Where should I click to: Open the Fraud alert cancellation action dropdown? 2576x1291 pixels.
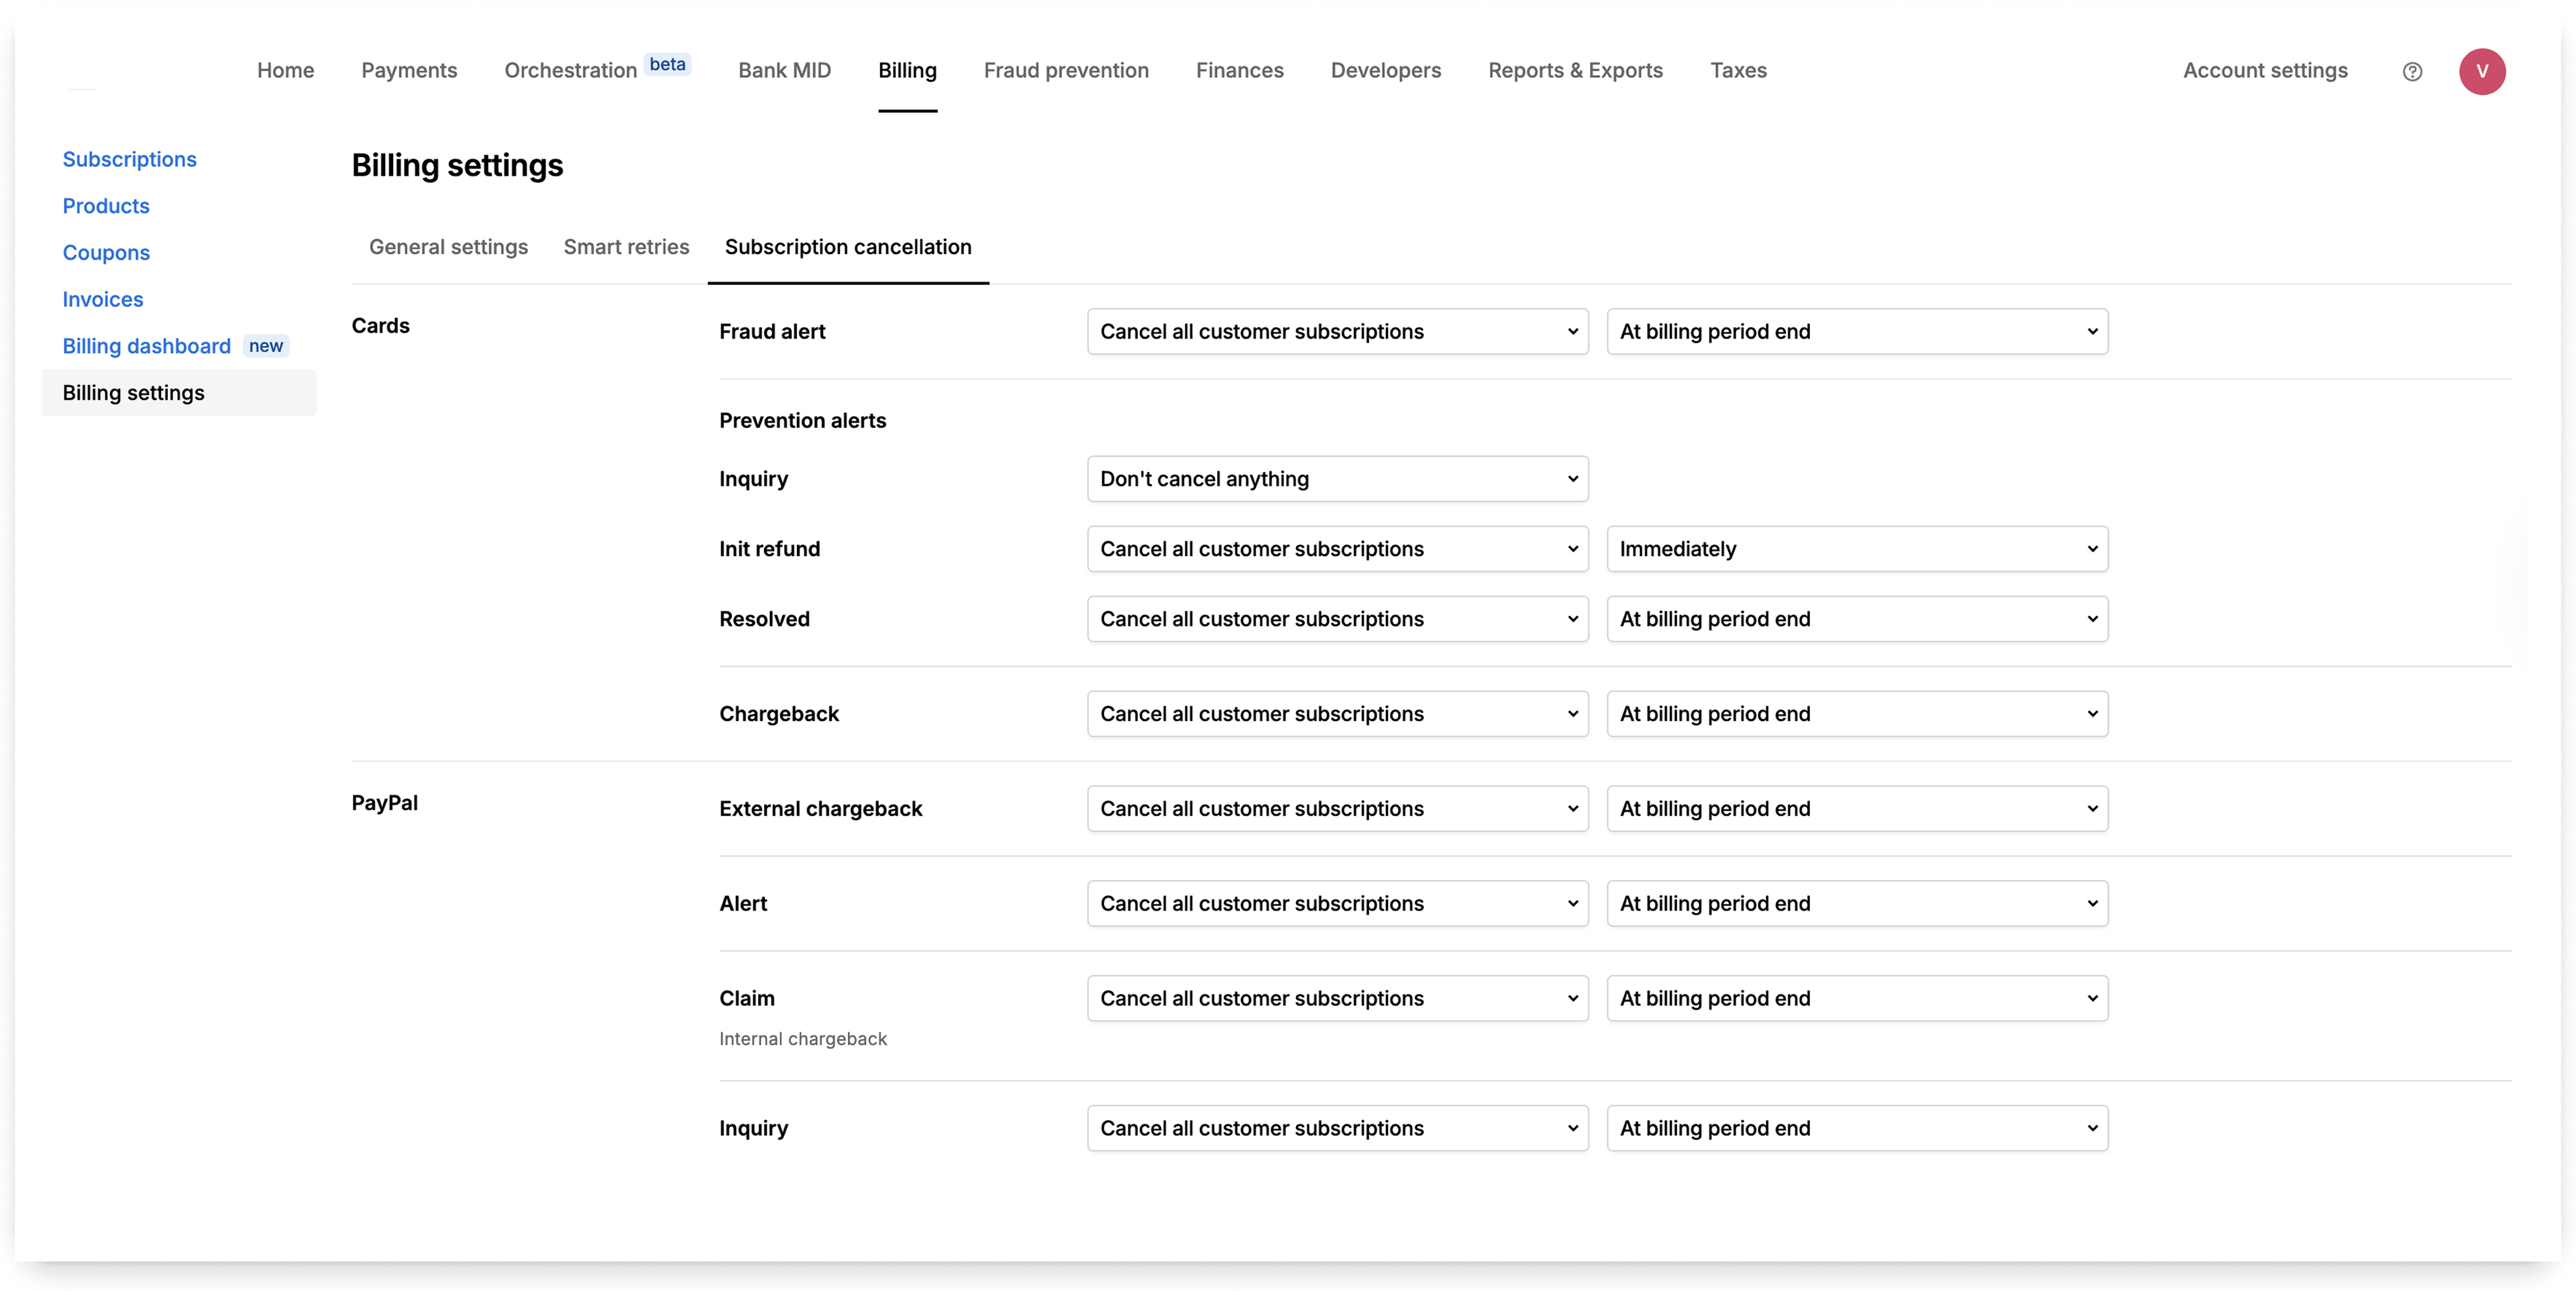pyautogui.click(x=1337, y=331)
